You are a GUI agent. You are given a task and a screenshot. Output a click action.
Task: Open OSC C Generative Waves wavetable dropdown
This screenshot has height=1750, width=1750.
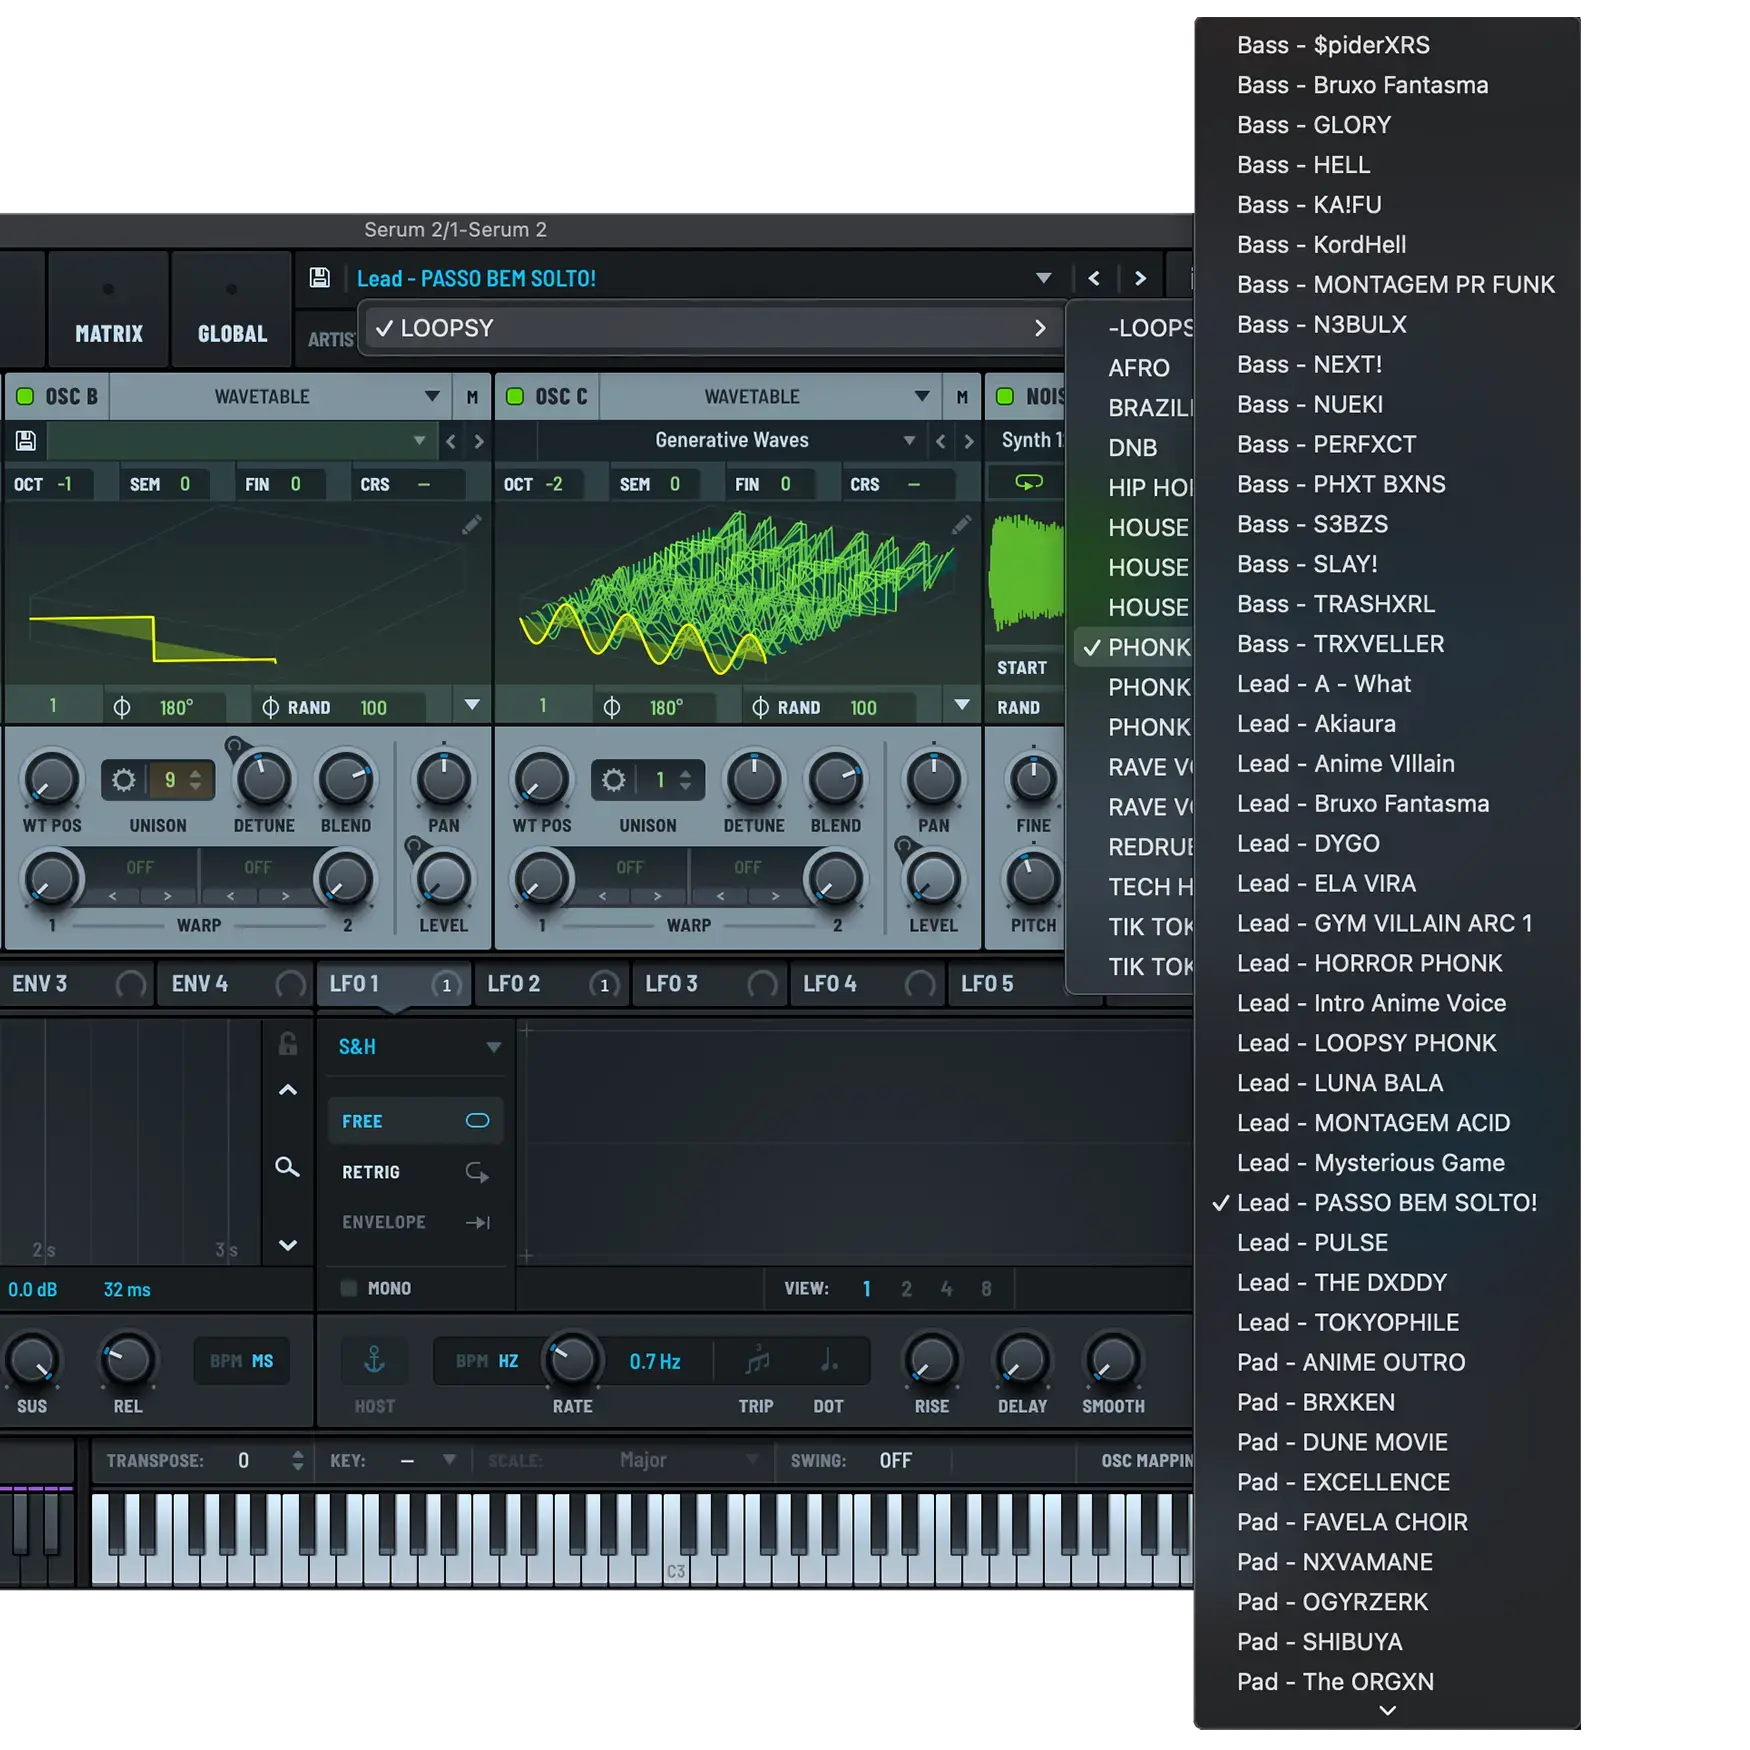pos(908,440)
